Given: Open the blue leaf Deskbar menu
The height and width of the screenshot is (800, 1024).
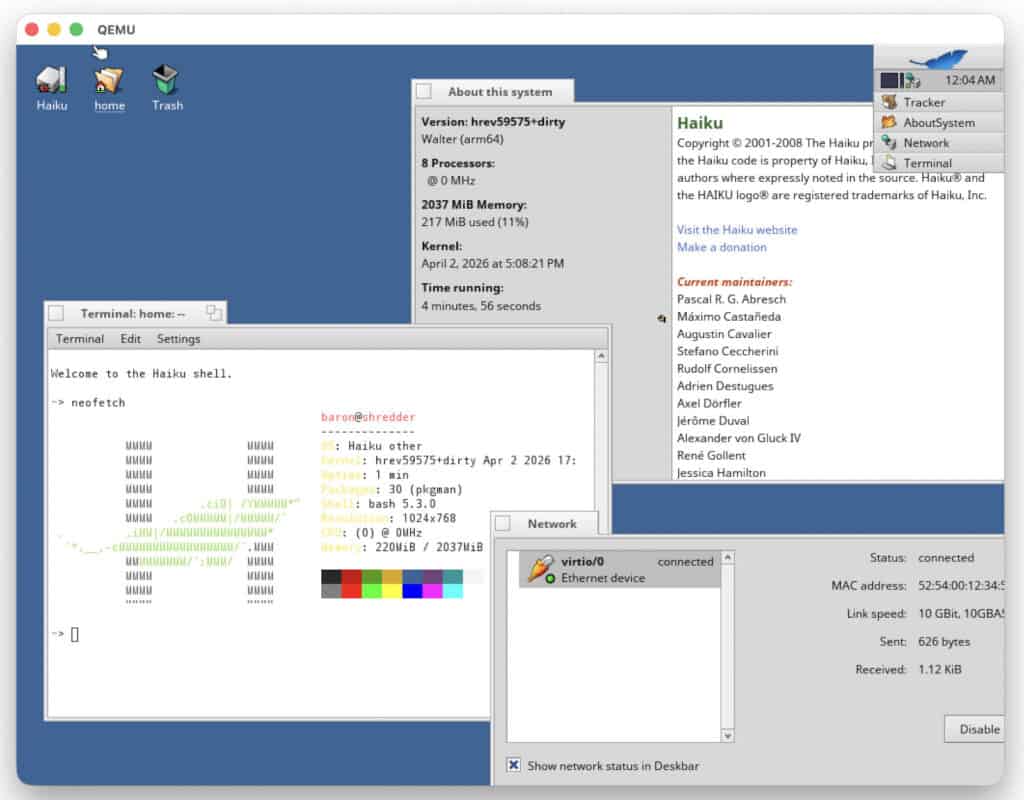Looking at the screenshot, I should pyautogui.click(x=938, y=58).
